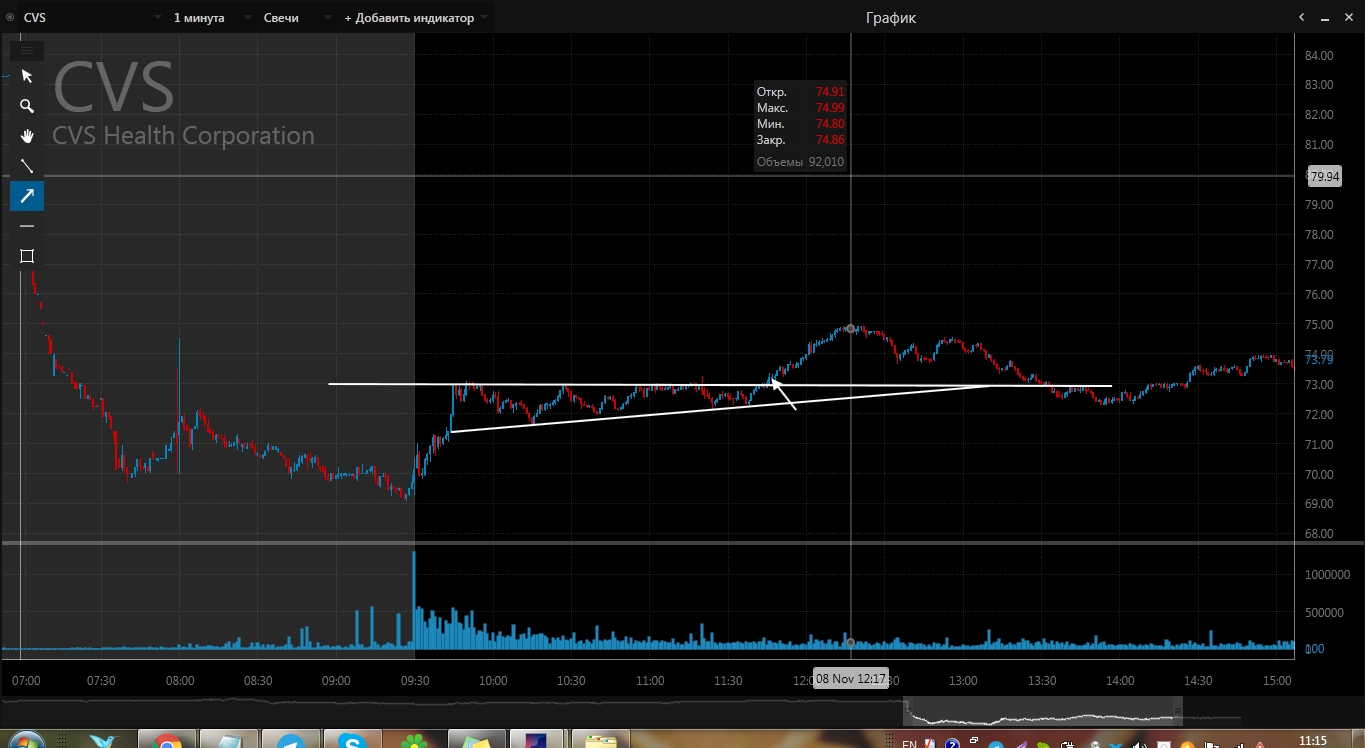This screenshot has width=1365, height=748.
Task: Open the 'Свечи' chart type dropdown
Action: [327, 18]
